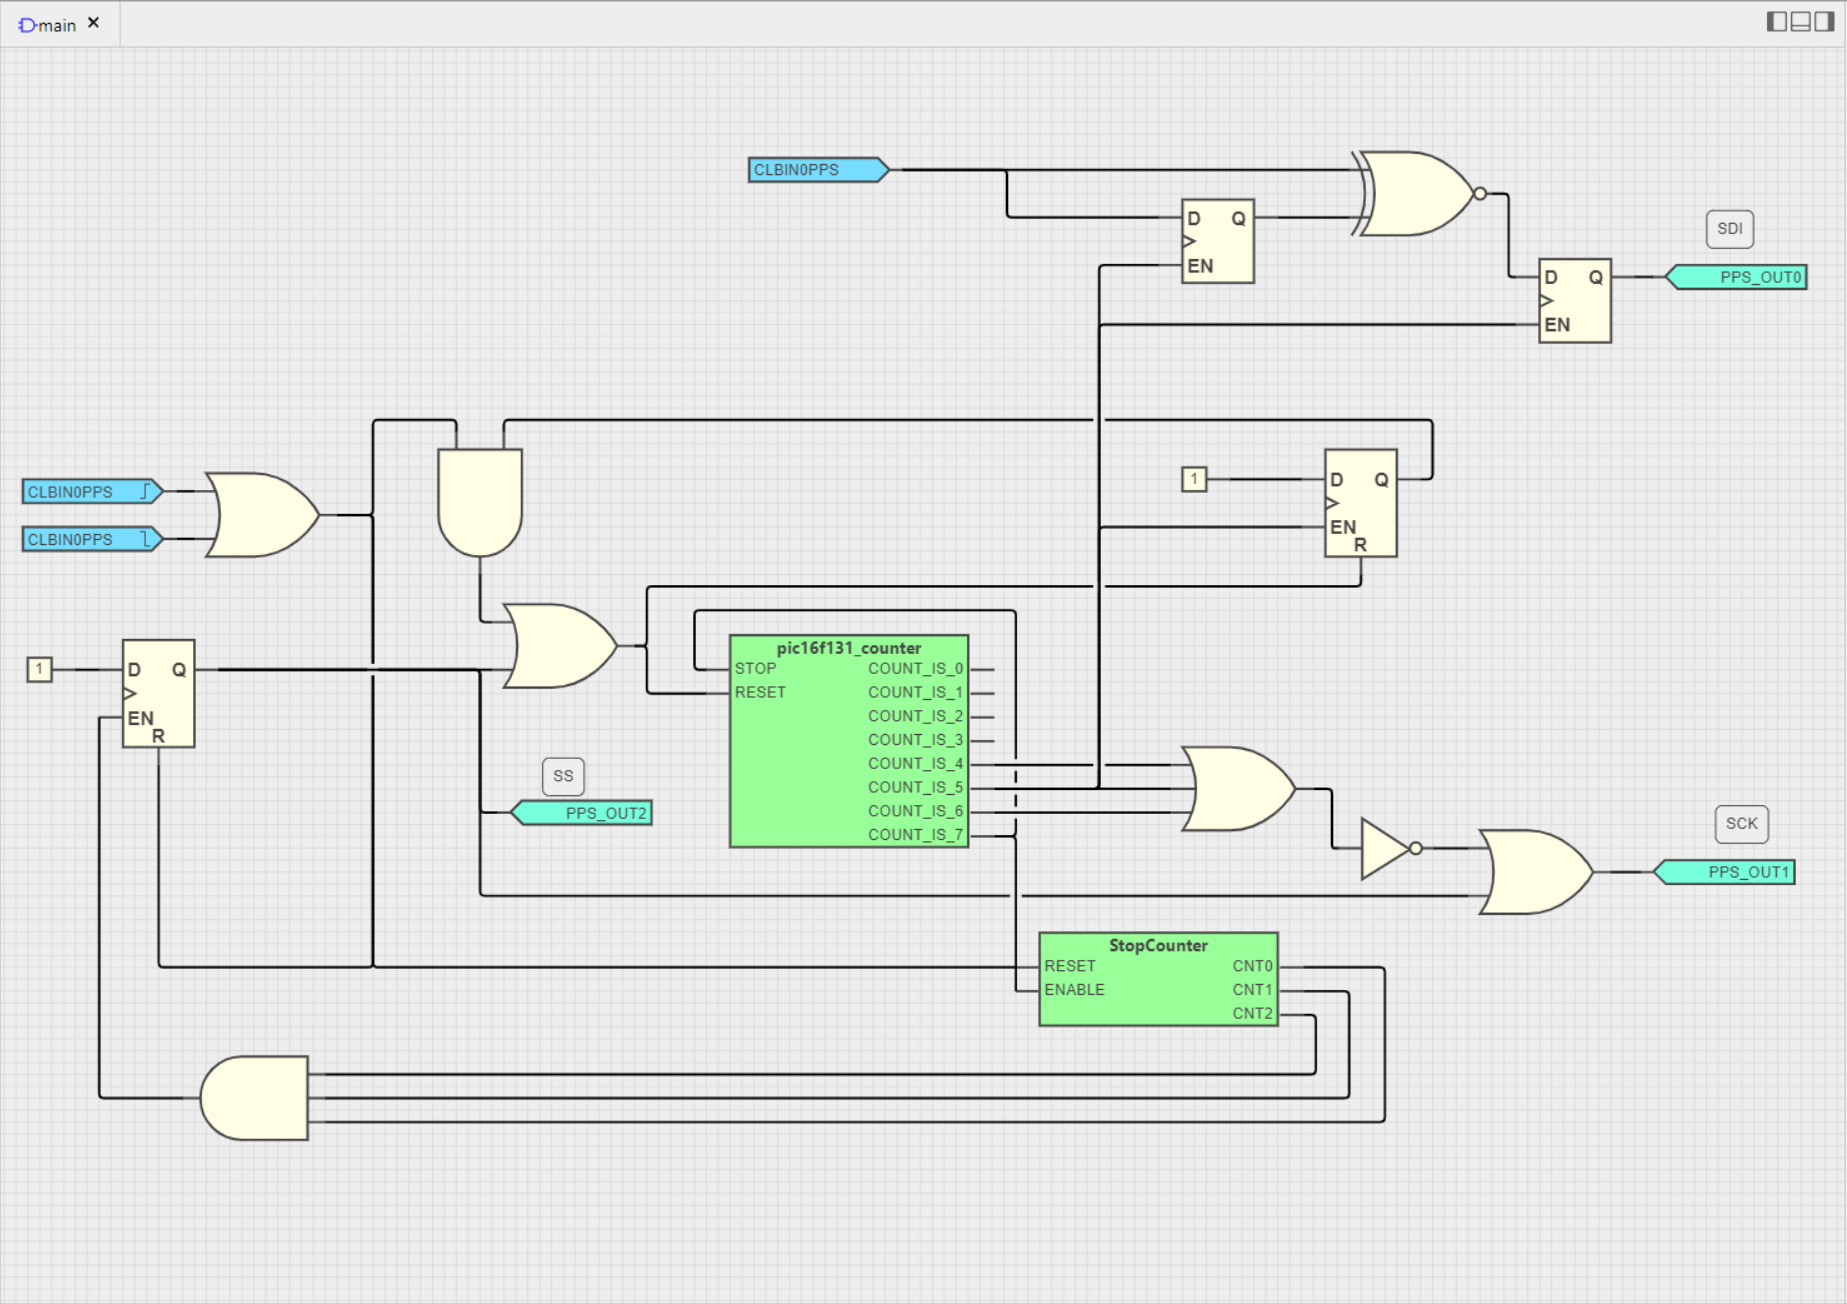This screenshot has height=1304, width=1847.
Task: Click the COUNT_IS_5 output pin
Action: [x=915, y=787]
